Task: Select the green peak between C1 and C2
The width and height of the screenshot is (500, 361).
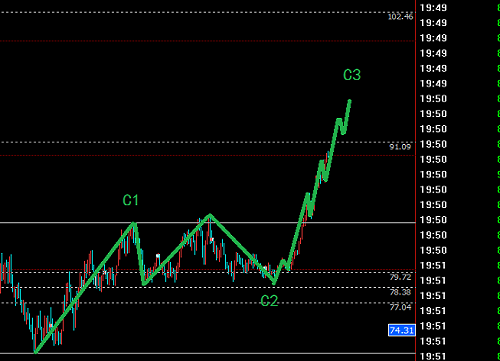Action: 210,215
